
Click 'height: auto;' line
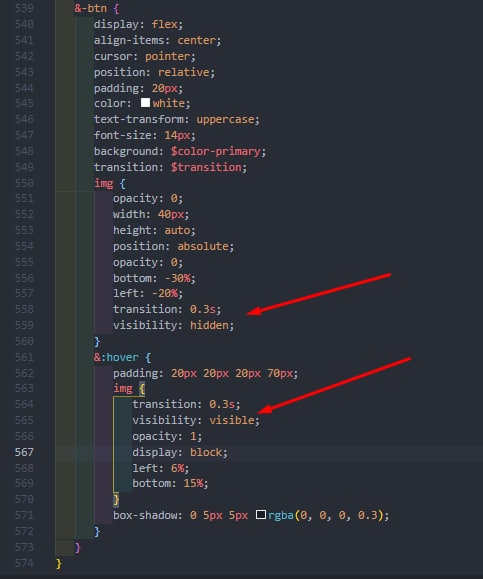154,230
